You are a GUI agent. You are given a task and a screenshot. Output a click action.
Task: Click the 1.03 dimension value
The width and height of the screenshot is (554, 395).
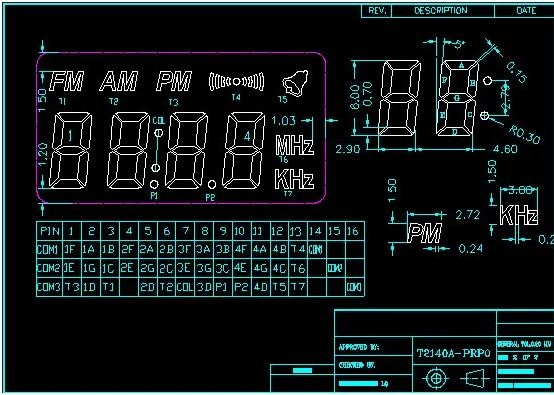tap(283, 121)
